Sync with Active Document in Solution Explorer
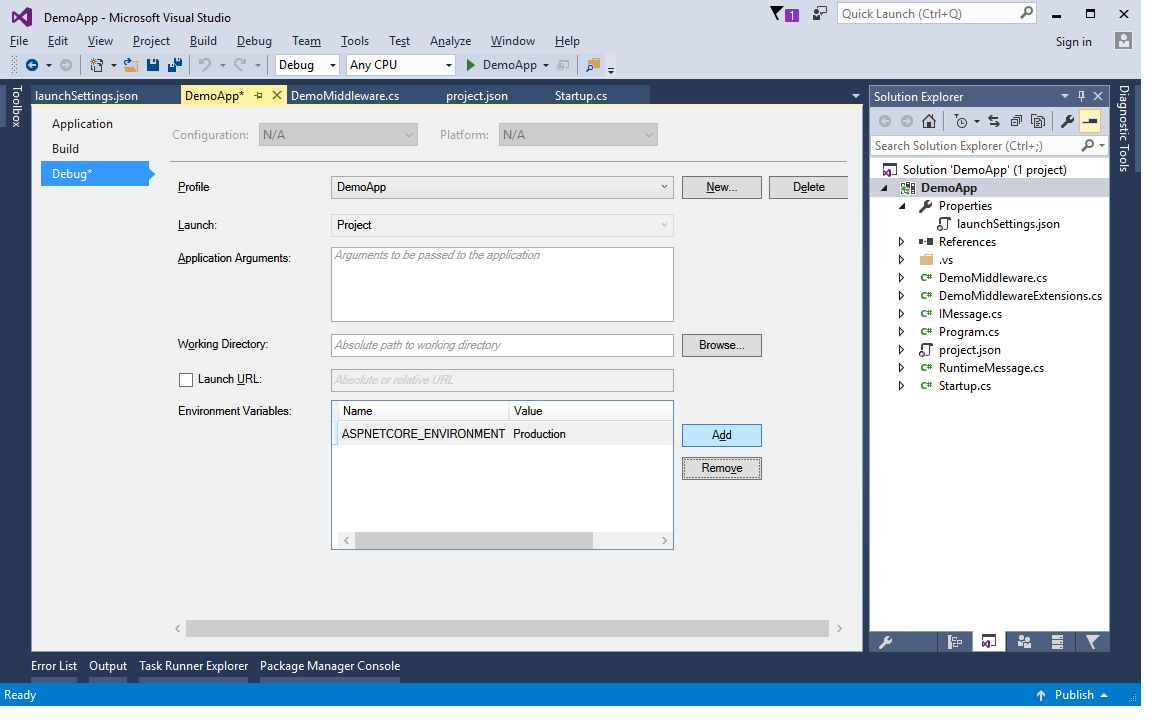The image size is (1152, 720). pos(994,121)
